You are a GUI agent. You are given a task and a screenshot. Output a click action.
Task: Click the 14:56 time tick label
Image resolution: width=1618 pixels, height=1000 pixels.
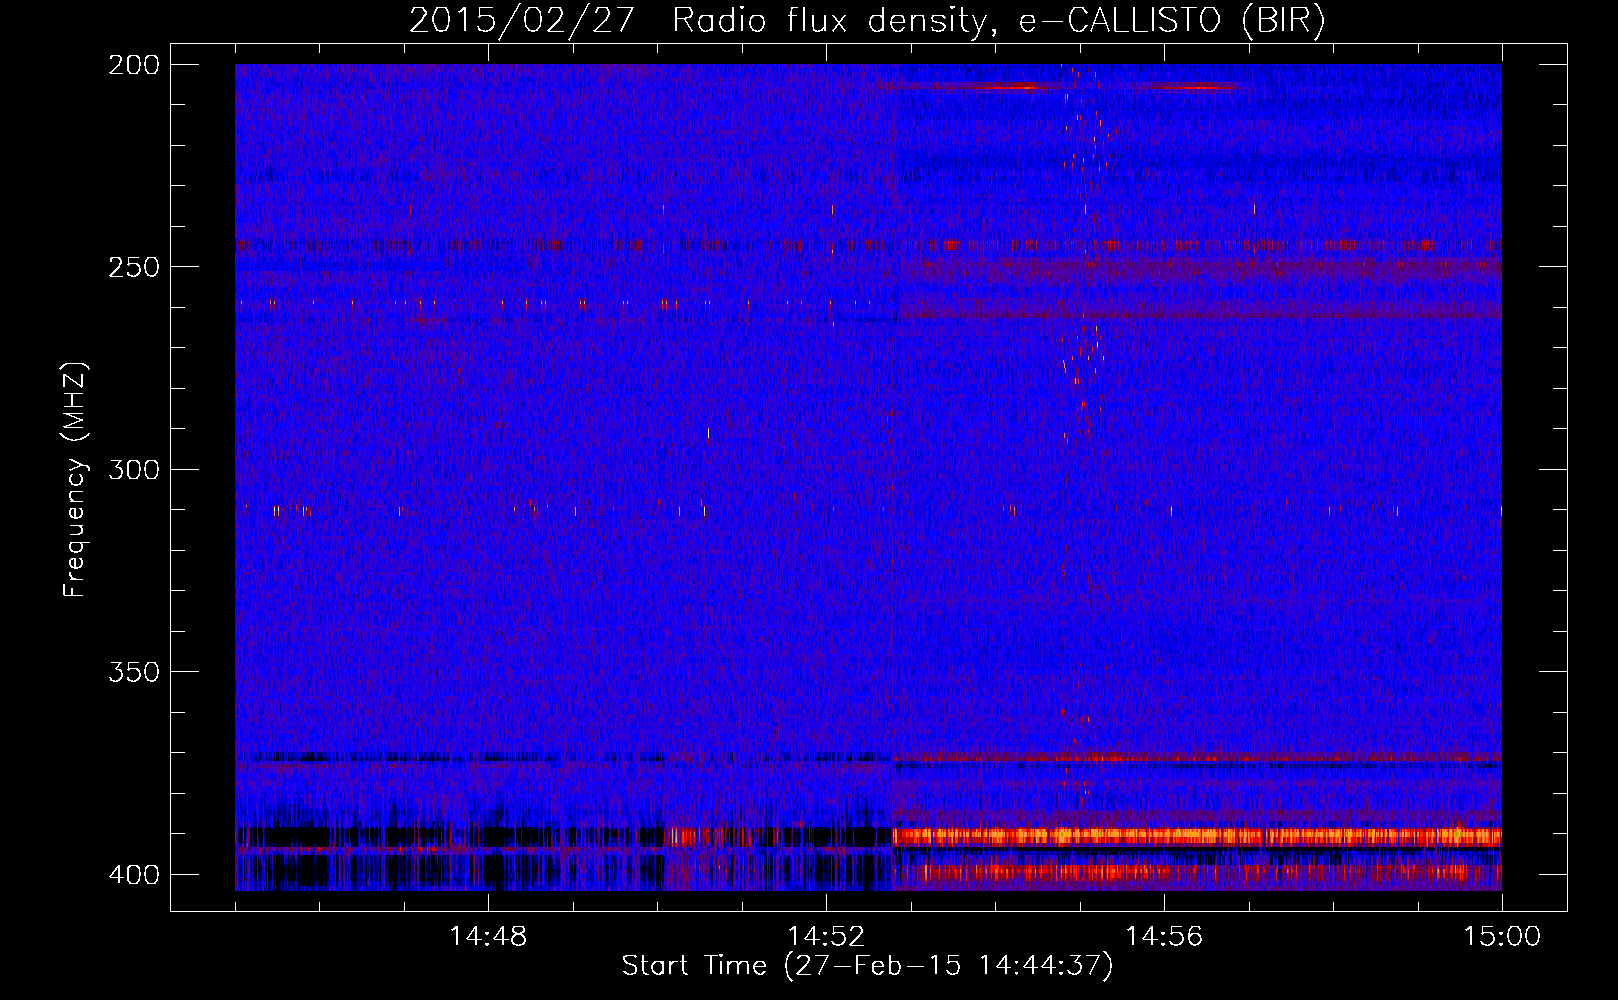(1164, 936)
